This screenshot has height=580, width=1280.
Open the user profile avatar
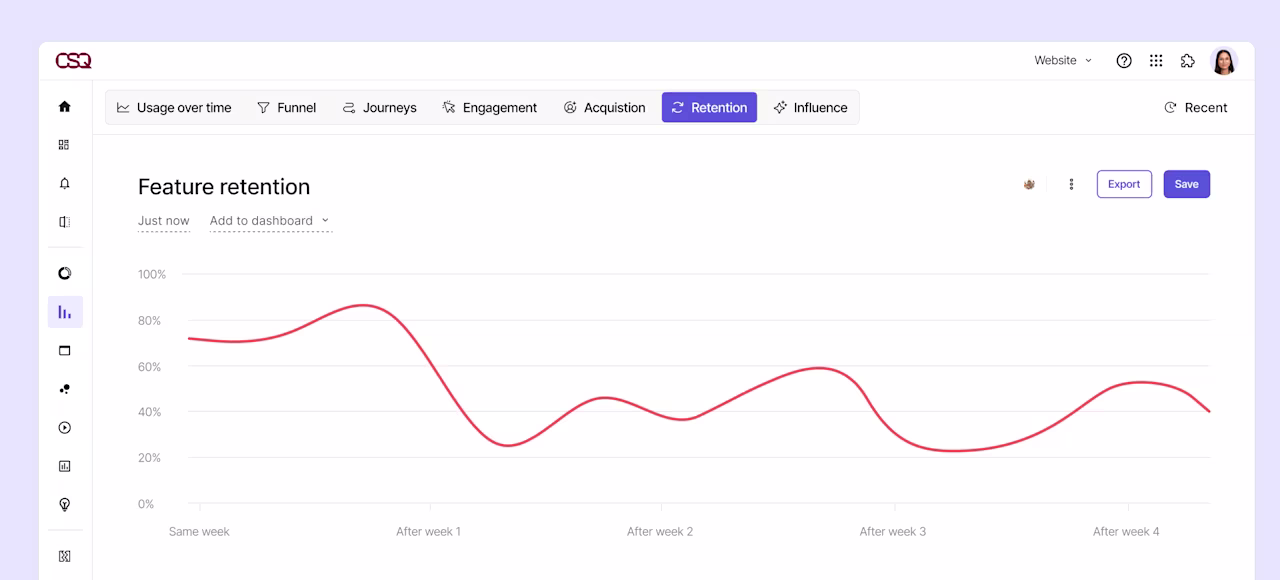point(1224,61)
